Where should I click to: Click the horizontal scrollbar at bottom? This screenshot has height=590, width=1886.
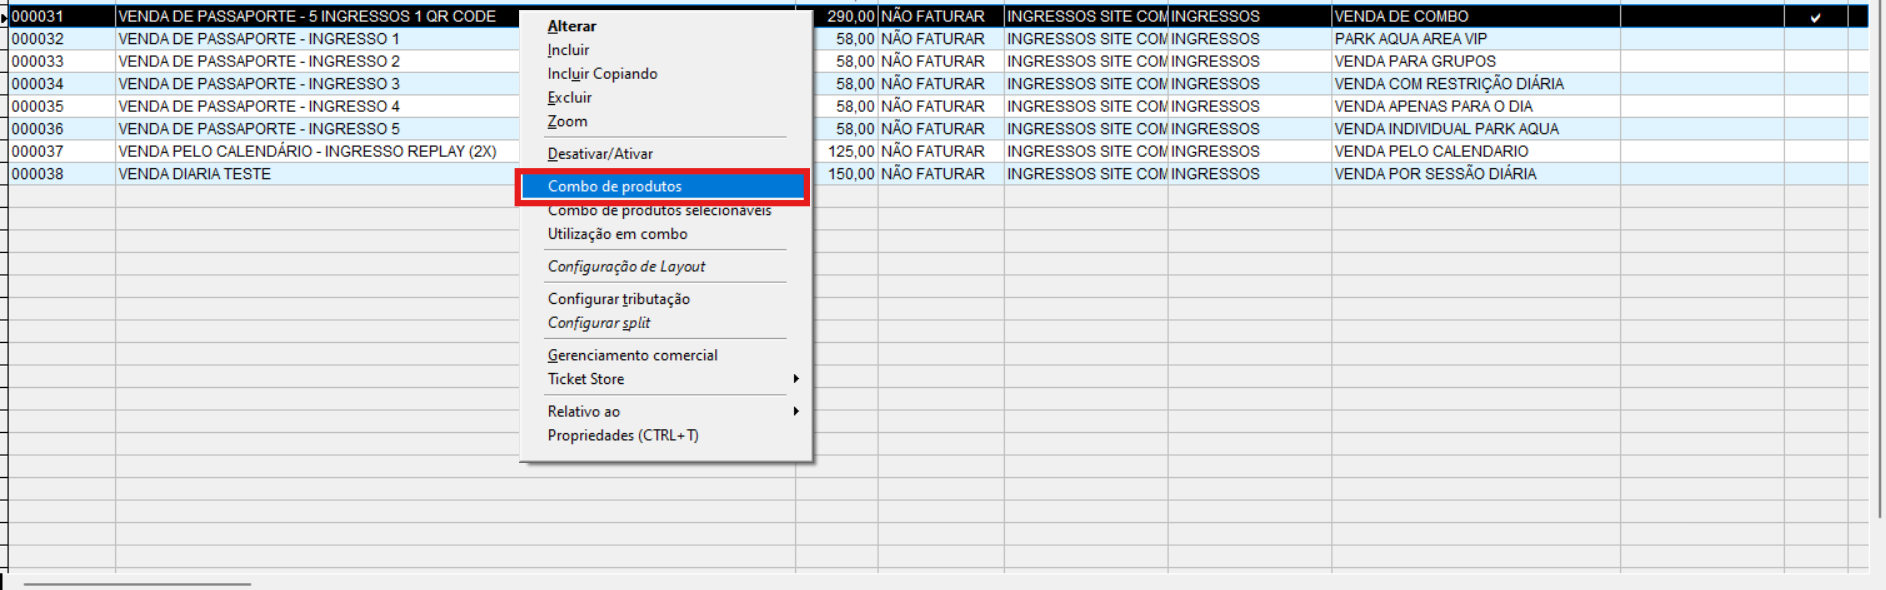[x=137, y=583]
